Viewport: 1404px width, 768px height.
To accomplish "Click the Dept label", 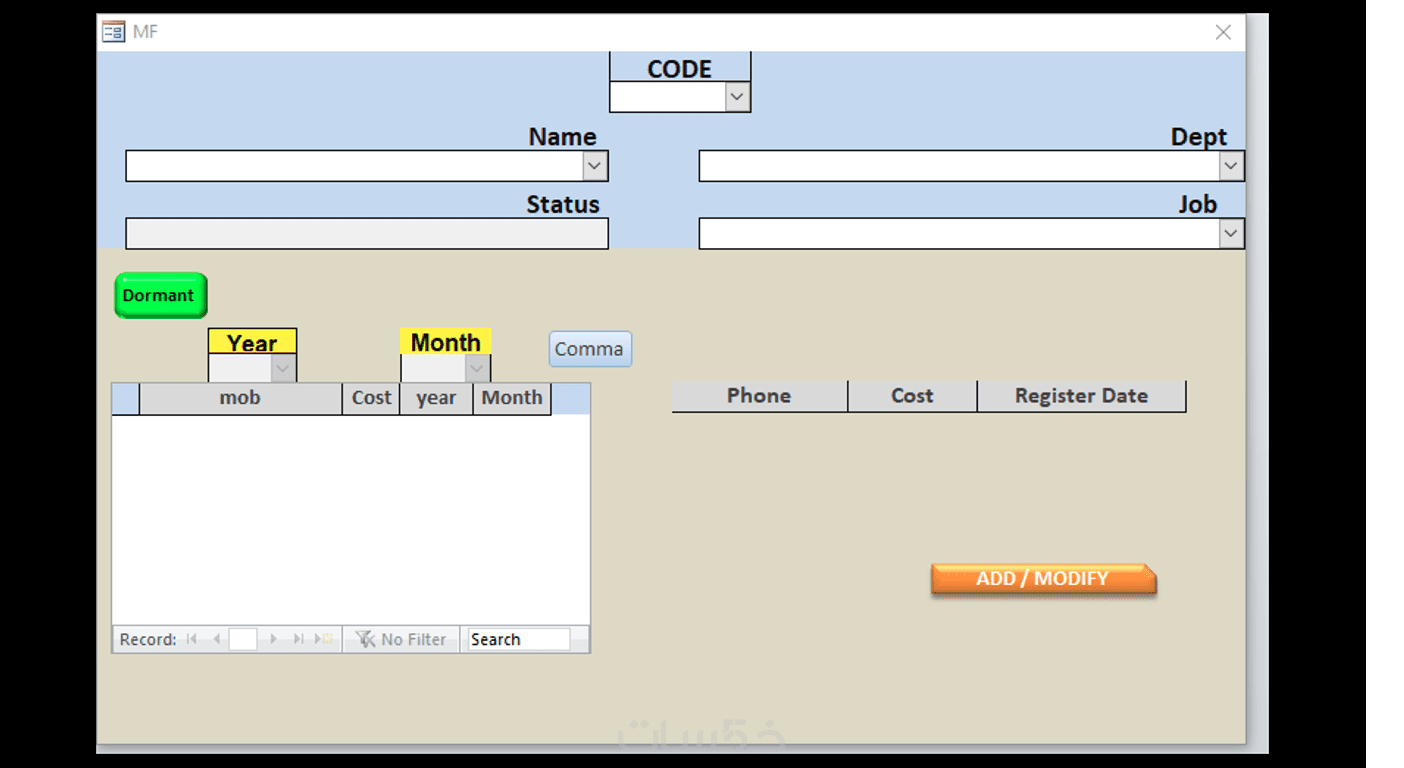I will (x=1199, y=137).
